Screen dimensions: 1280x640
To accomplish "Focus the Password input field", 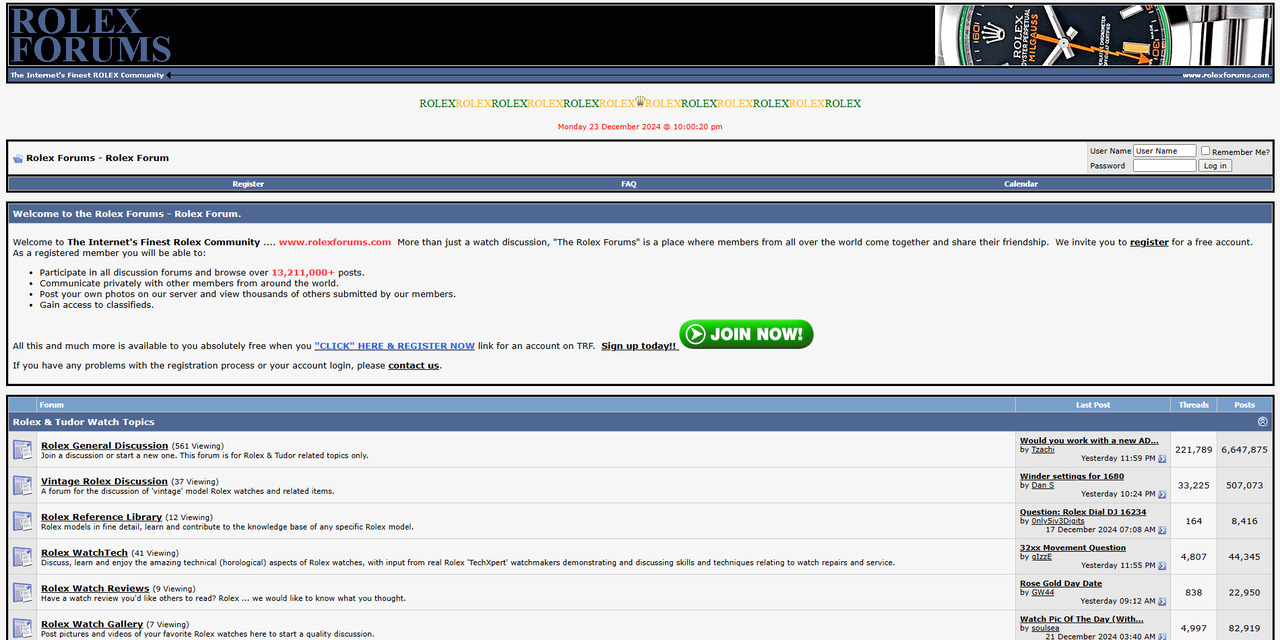I will point(1164,166).
